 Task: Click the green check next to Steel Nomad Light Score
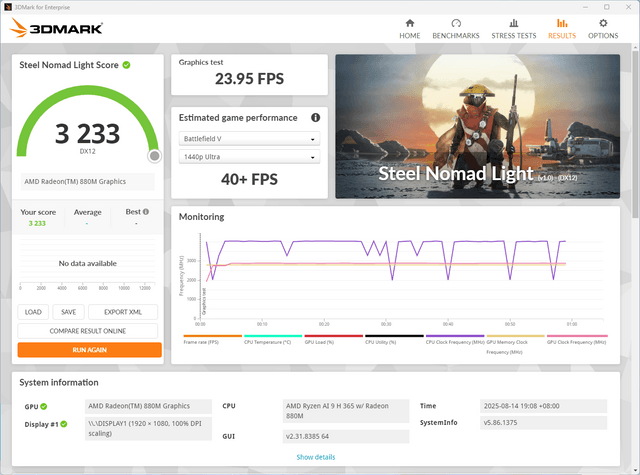click(x=127, y=65)
